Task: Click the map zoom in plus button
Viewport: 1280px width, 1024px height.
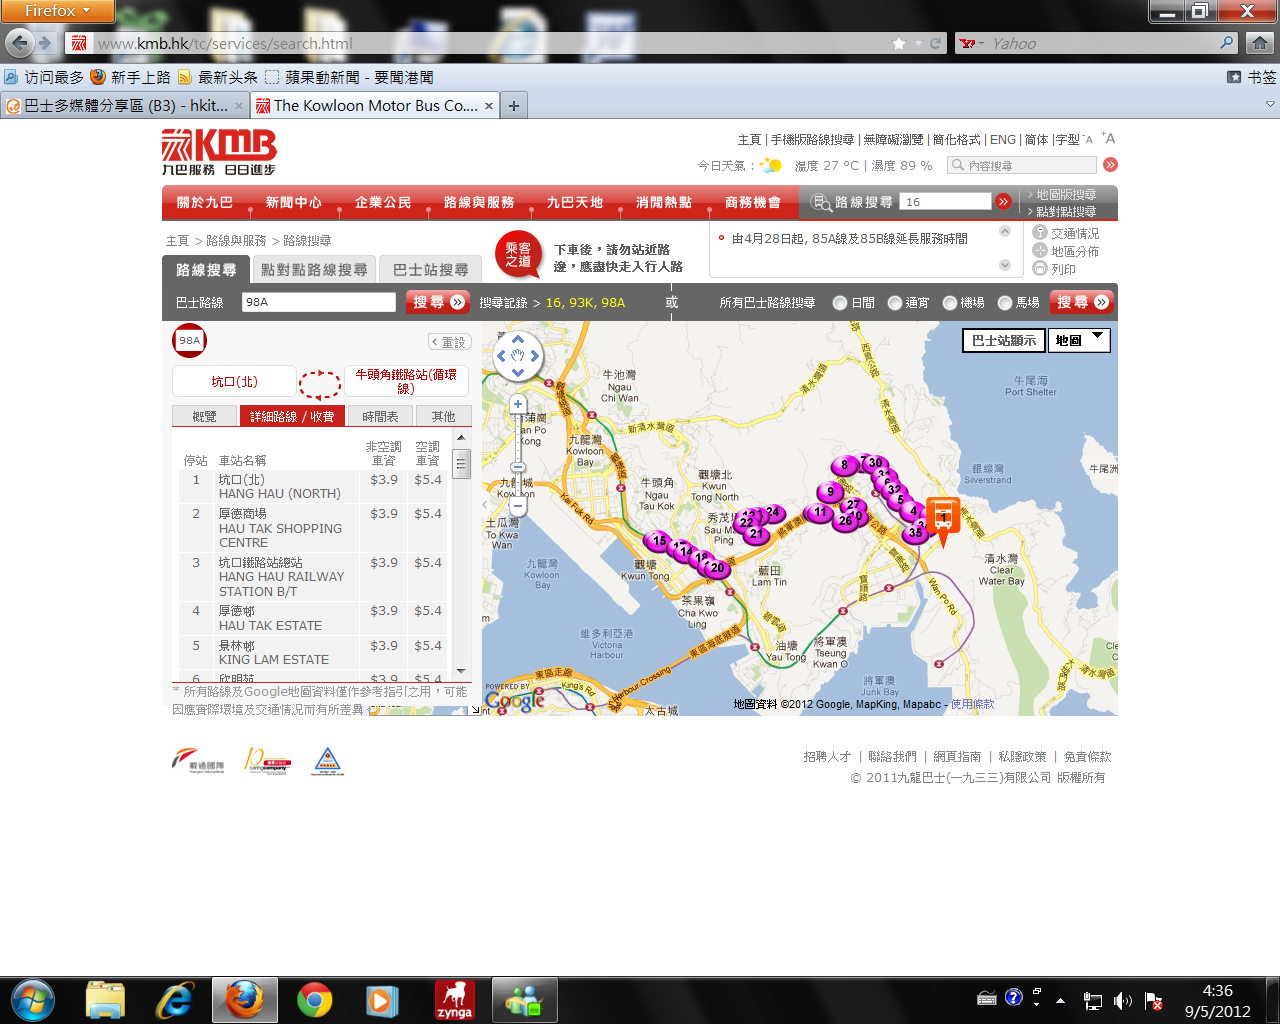Action: (518, 405)
